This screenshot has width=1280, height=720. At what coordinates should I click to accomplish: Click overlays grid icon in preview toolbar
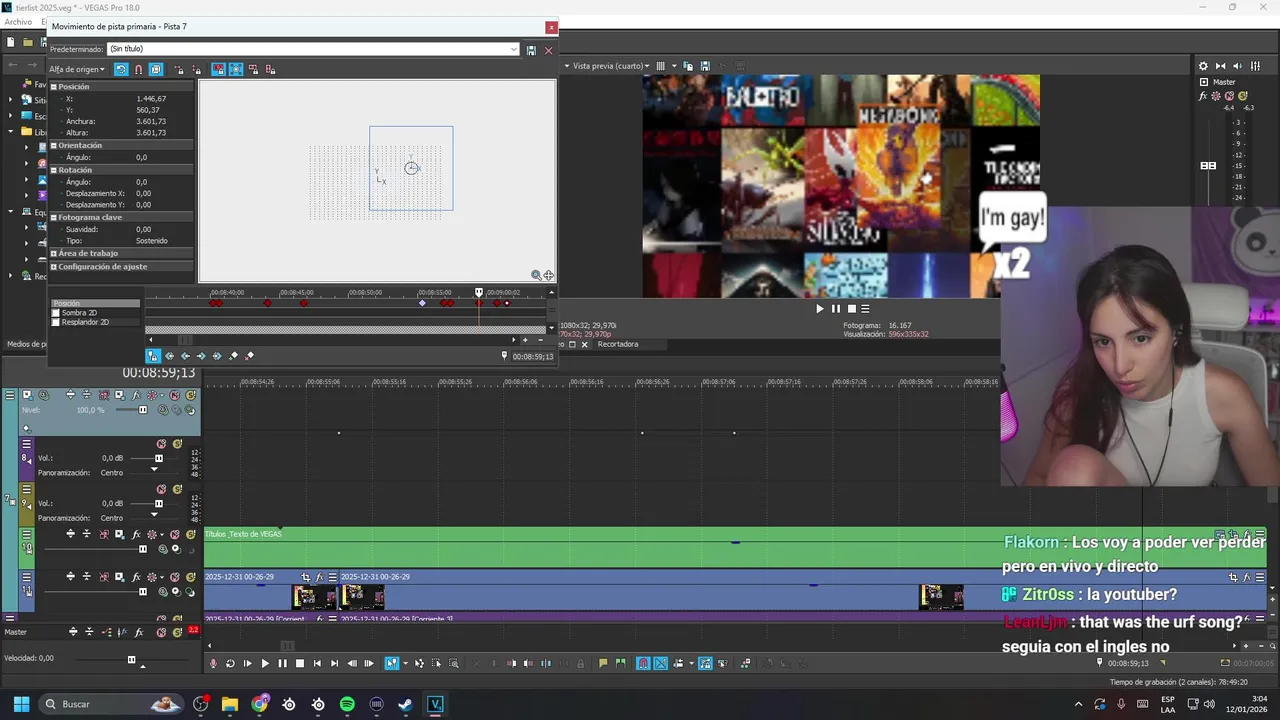coord(661,66)
